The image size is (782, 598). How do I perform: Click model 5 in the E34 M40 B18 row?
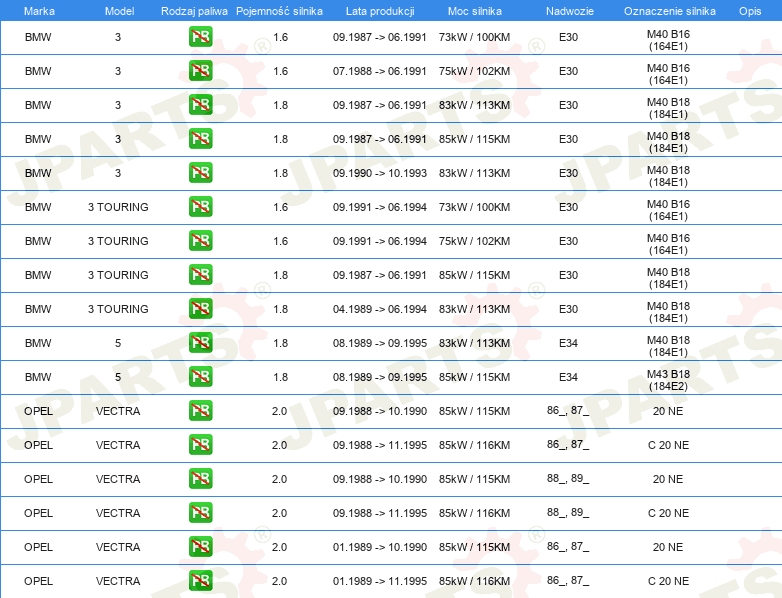118,343
